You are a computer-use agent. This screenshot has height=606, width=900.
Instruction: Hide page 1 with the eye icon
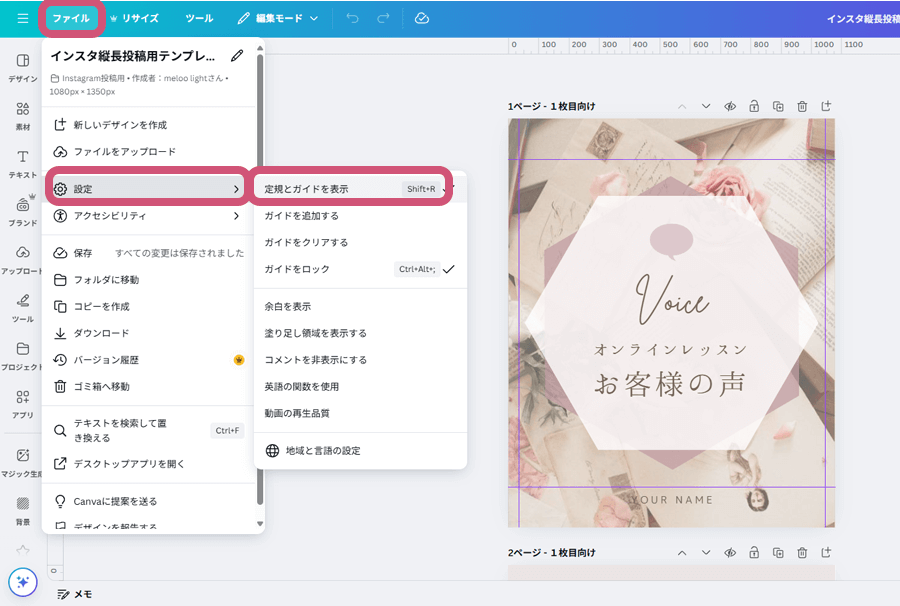pos(730,105)
